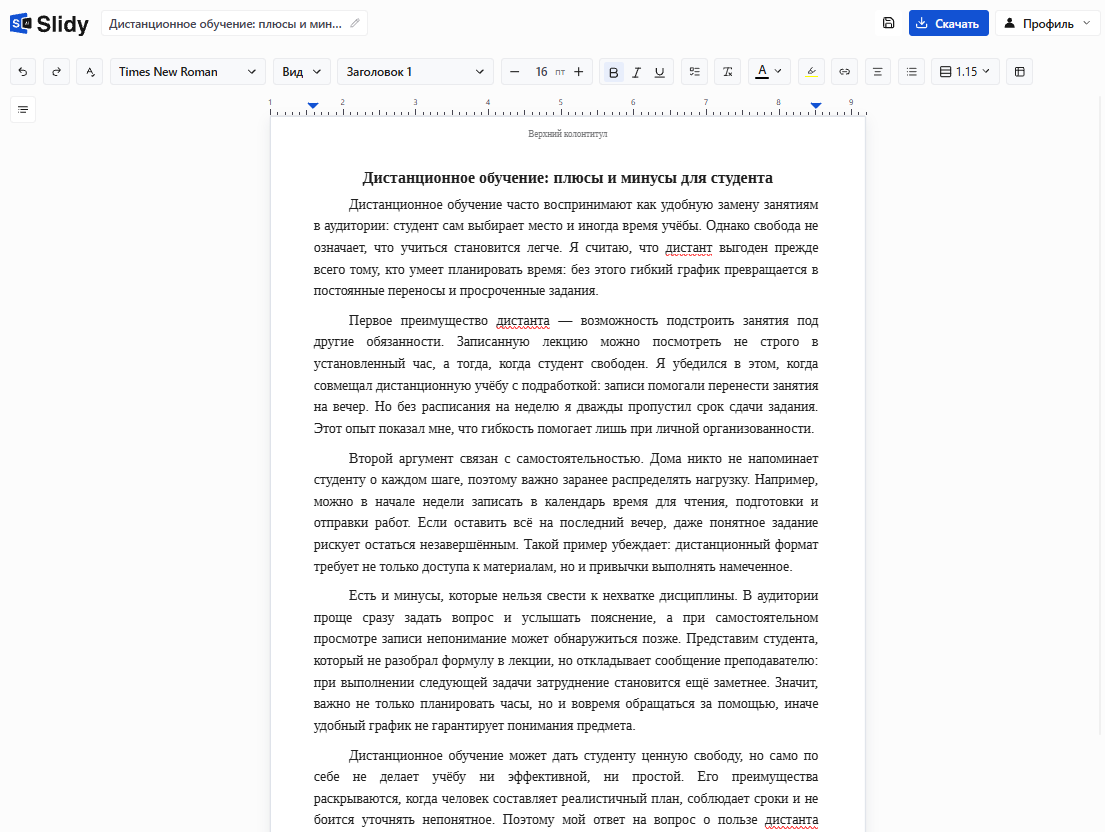Decrease font size with minus button
1105x832 pixels.
[x=514, y=72]
